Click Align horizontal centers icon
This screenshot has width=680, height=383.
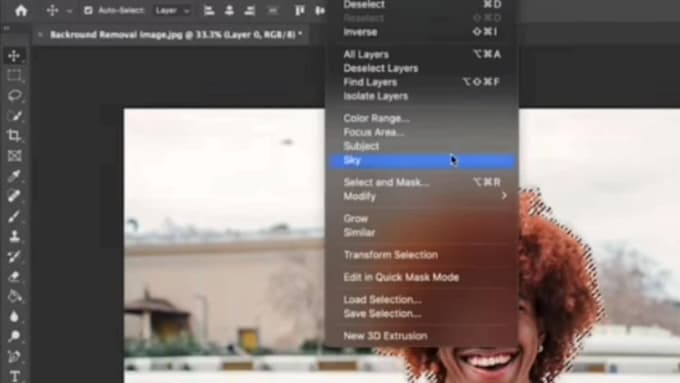(229, 10)
